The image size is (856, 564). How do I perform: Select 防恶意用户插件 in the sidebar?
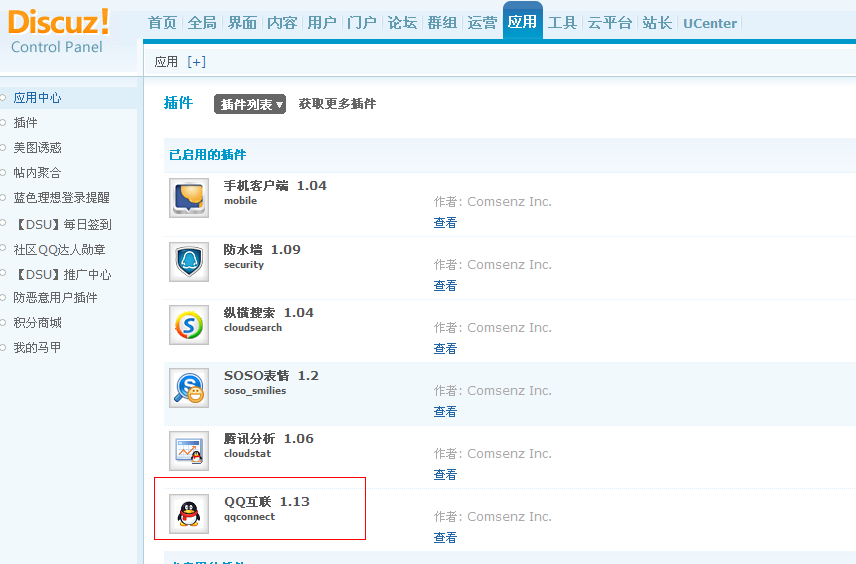click(x=56, y=298)
